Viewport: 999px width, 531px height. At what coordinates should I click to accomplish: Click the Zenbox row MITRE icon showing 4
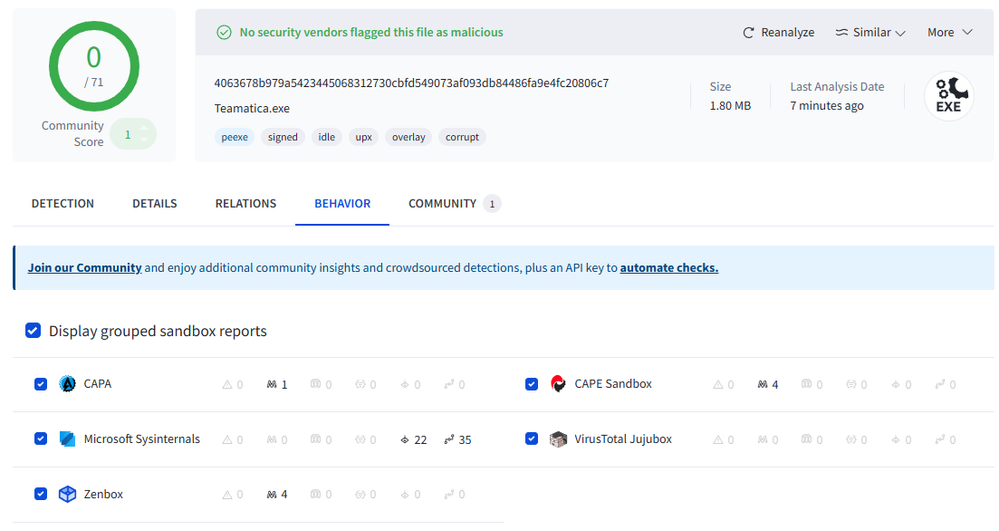271,494
